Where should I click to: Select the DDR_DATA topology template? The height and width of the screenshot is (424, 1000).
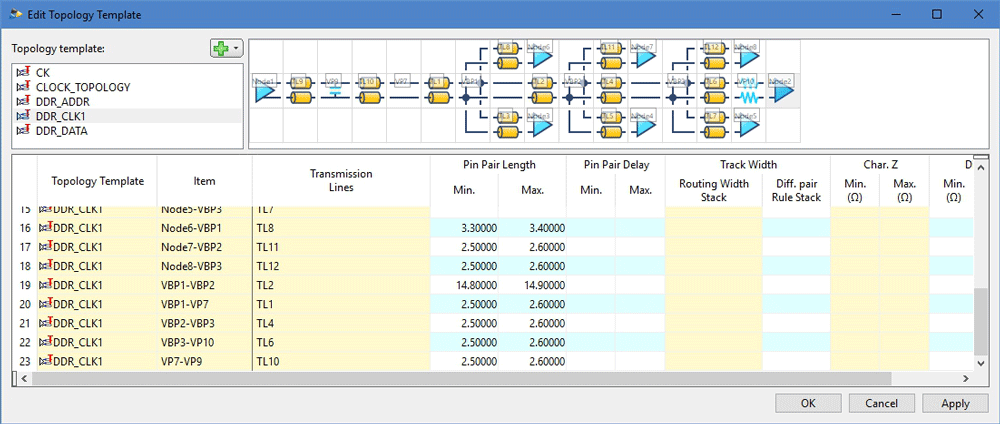click(68, 131)
